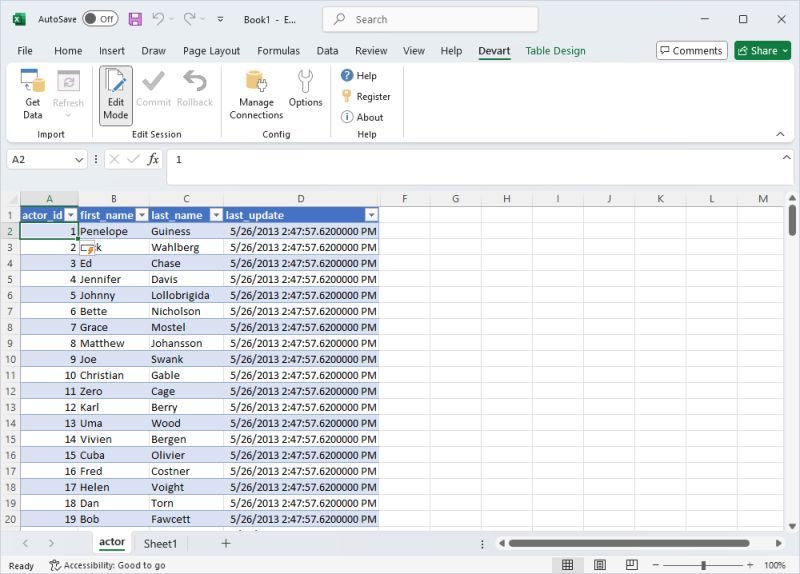
Task: Click the zoom in plus button
Action: (x=750, y=565)
